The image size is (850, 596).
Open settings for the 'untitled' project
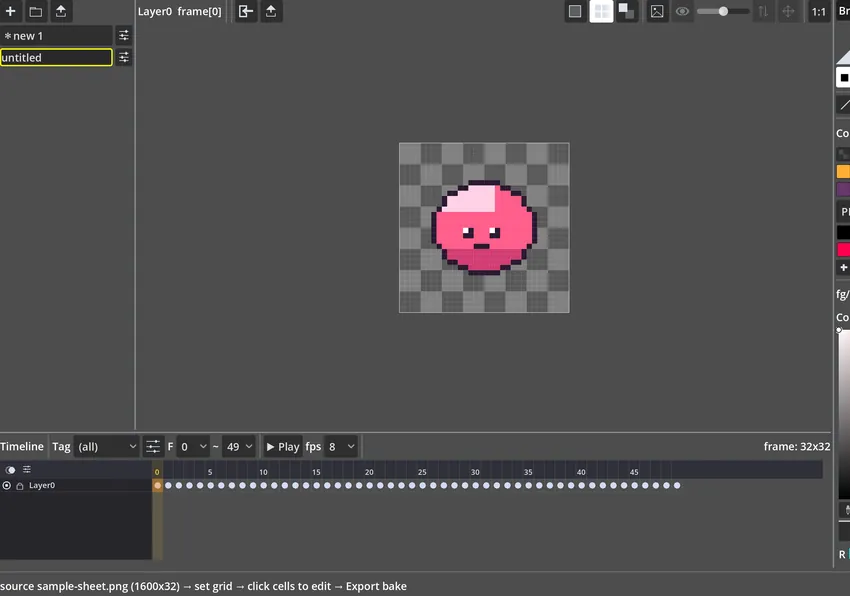coord(124,57)
